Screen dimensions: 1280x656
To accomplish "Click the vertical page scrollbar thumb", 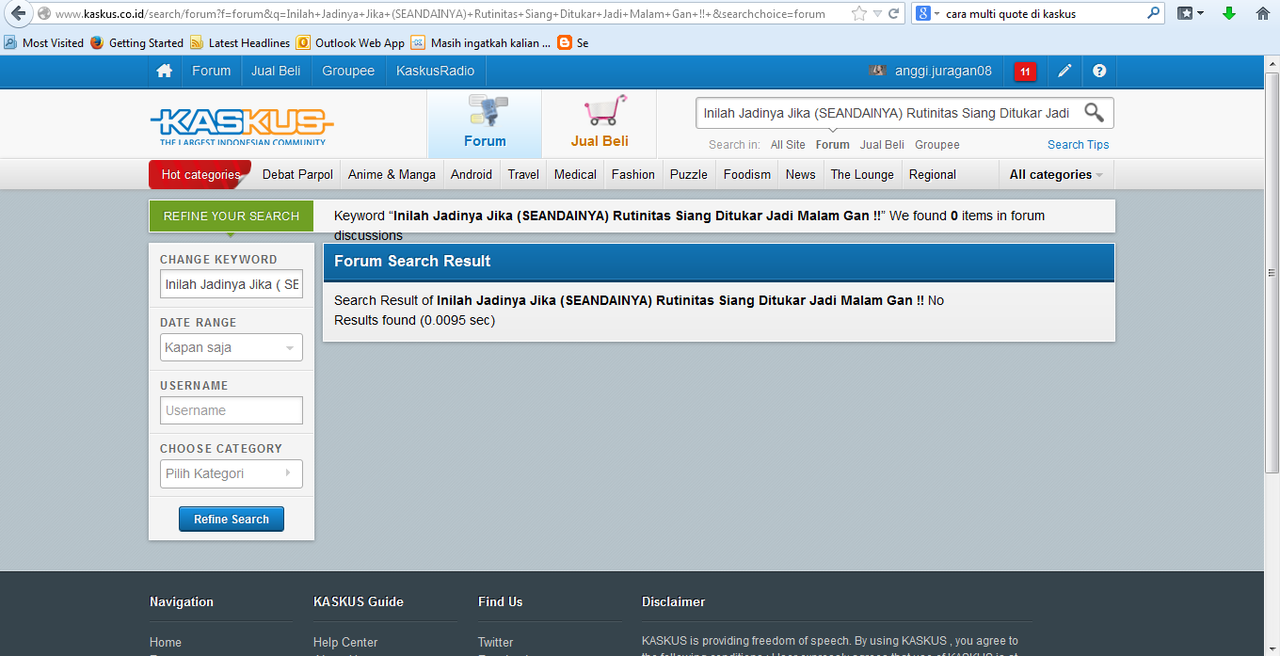I will point(1272,272).
